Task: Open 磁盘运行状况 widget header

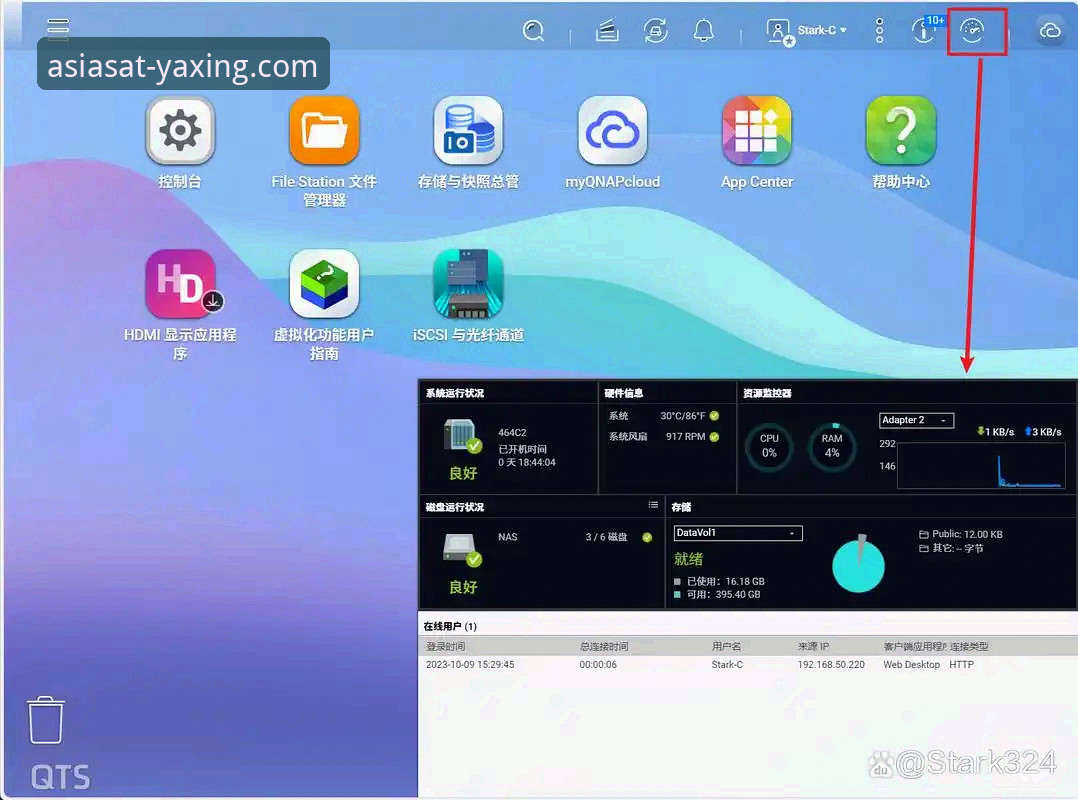Action: tap(454, 507)
